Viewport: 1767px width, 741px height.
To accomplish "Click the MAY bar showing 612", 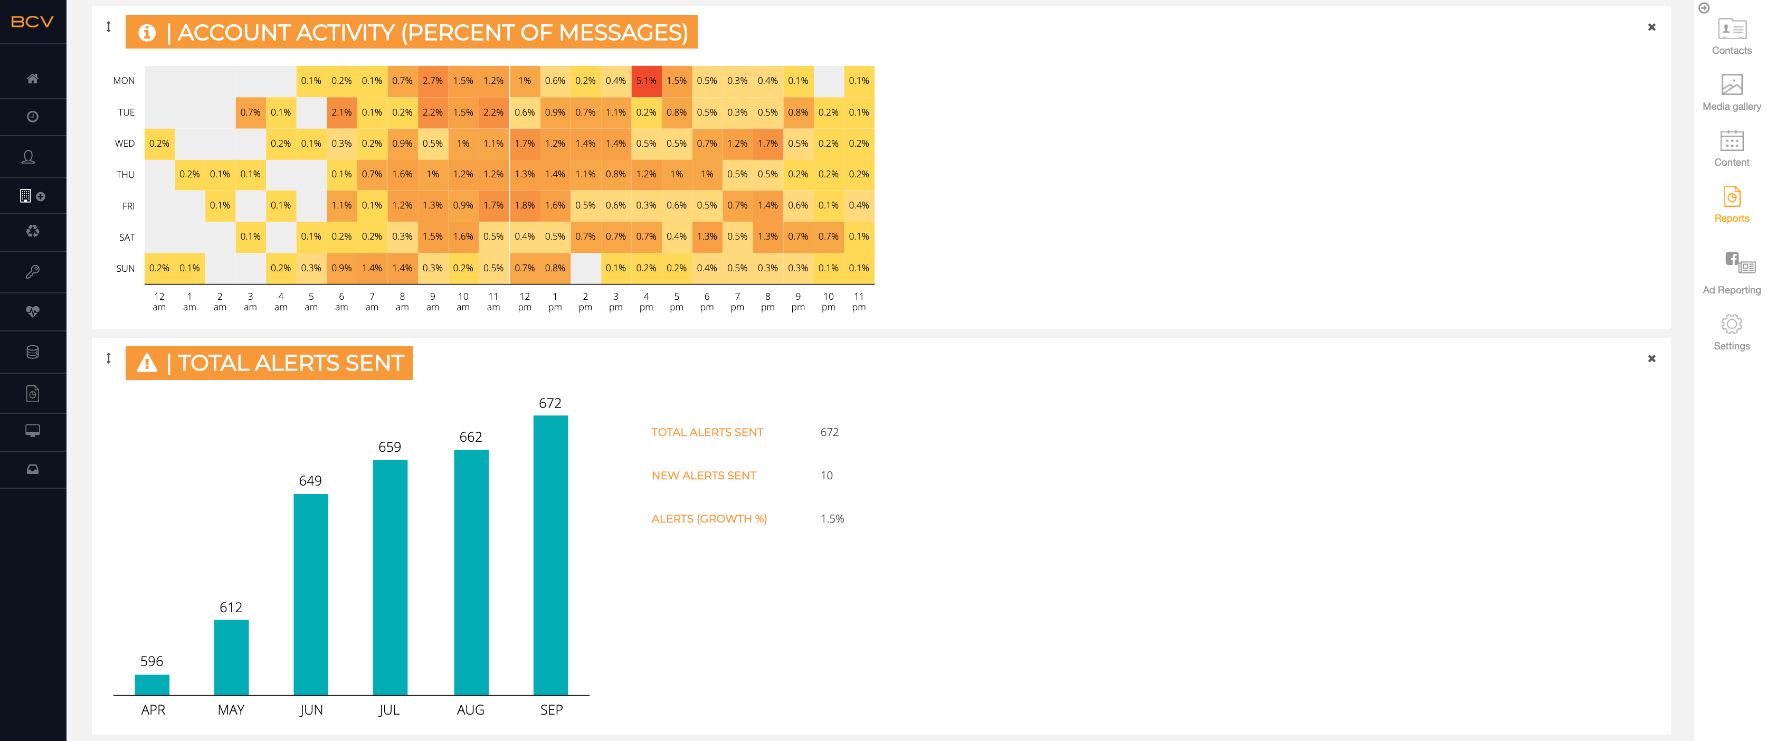I will click(231, 658).
